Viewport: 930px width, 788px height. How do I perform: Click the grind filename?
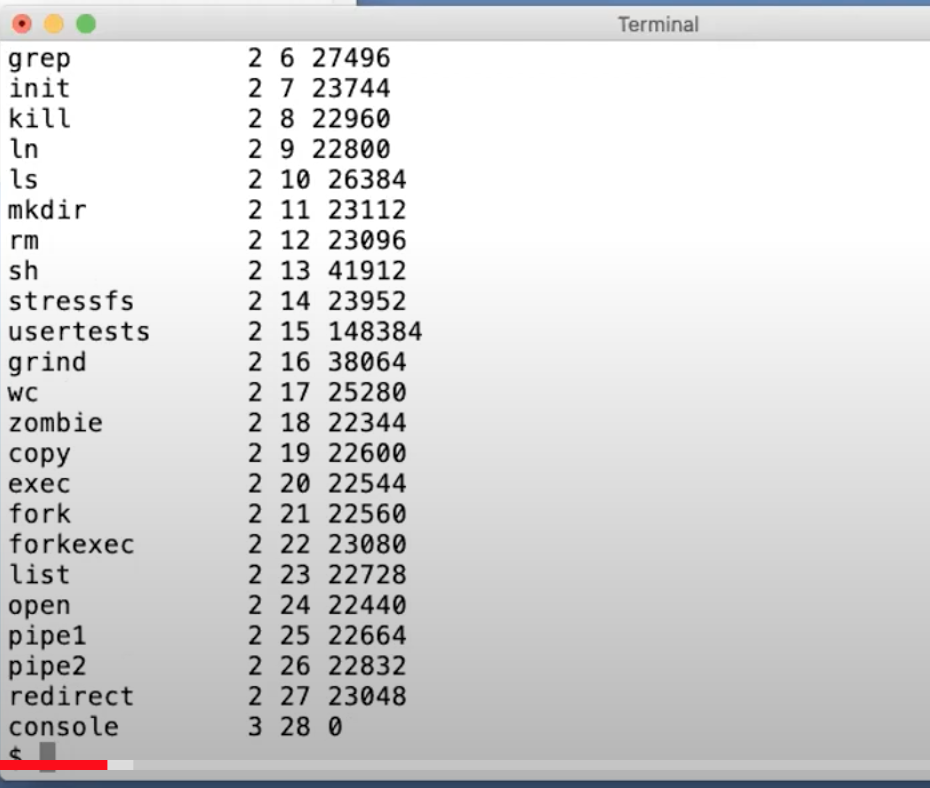(x=47, y=362)
